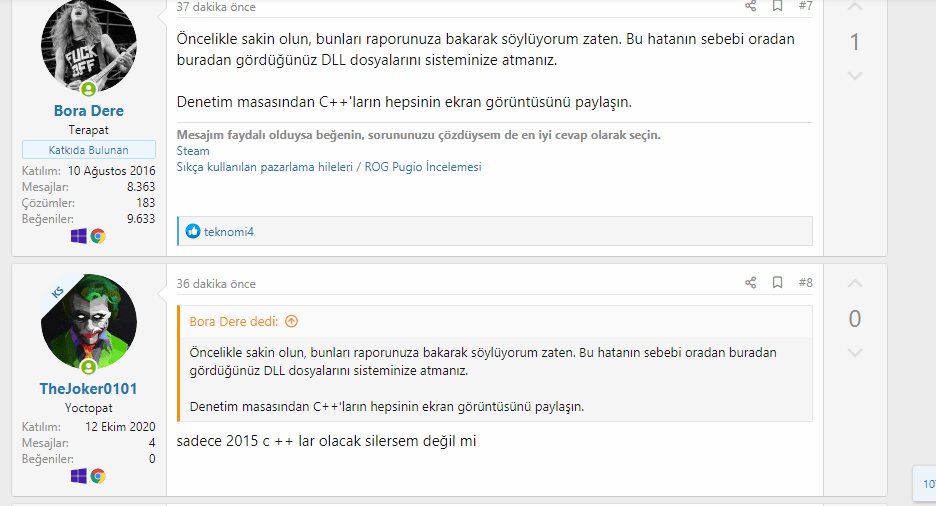
Task: Bookmark post #8 by TheJoker0101
Action: point(777,283)
